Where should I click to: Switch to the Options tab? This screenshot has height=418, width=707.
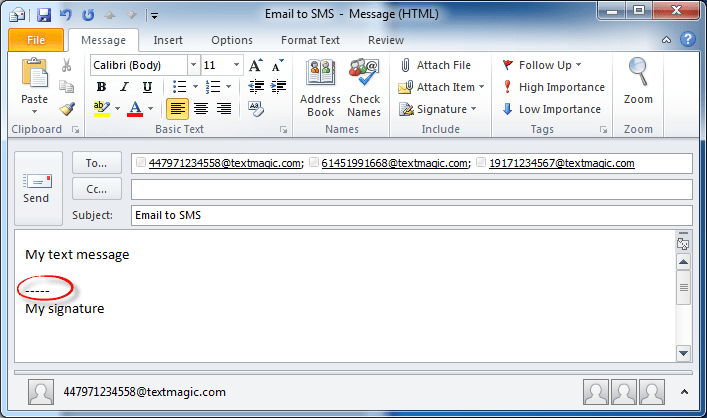(232, 40)
